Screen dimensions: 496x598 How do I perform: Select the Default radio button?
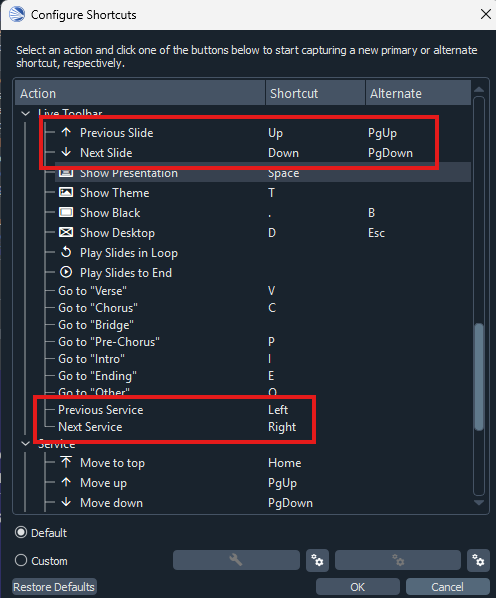coord(21,532)
